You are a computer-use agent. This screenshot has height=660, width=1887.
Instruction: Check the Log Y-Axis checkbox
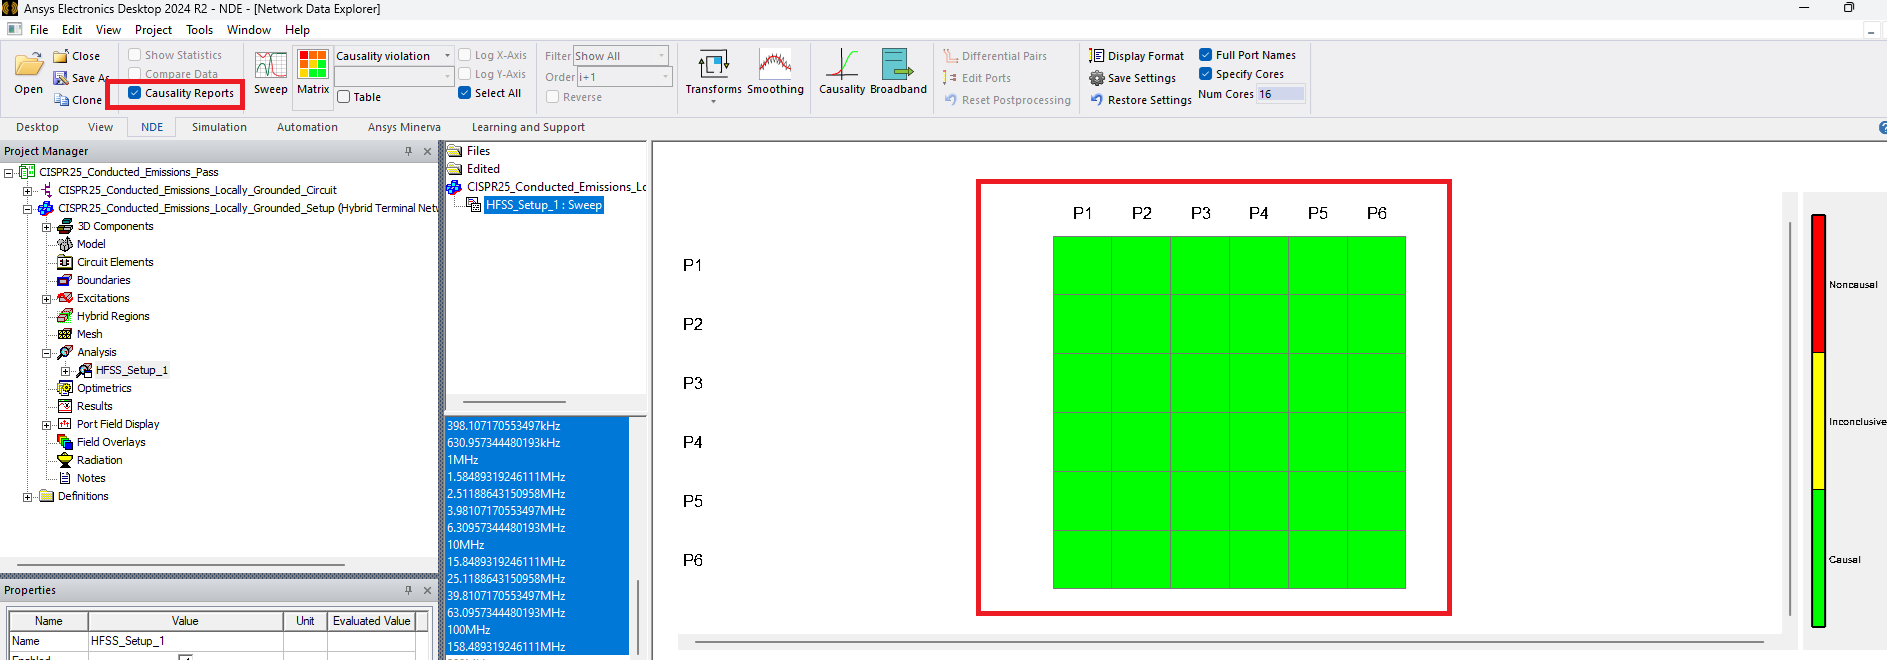[464, 74]
